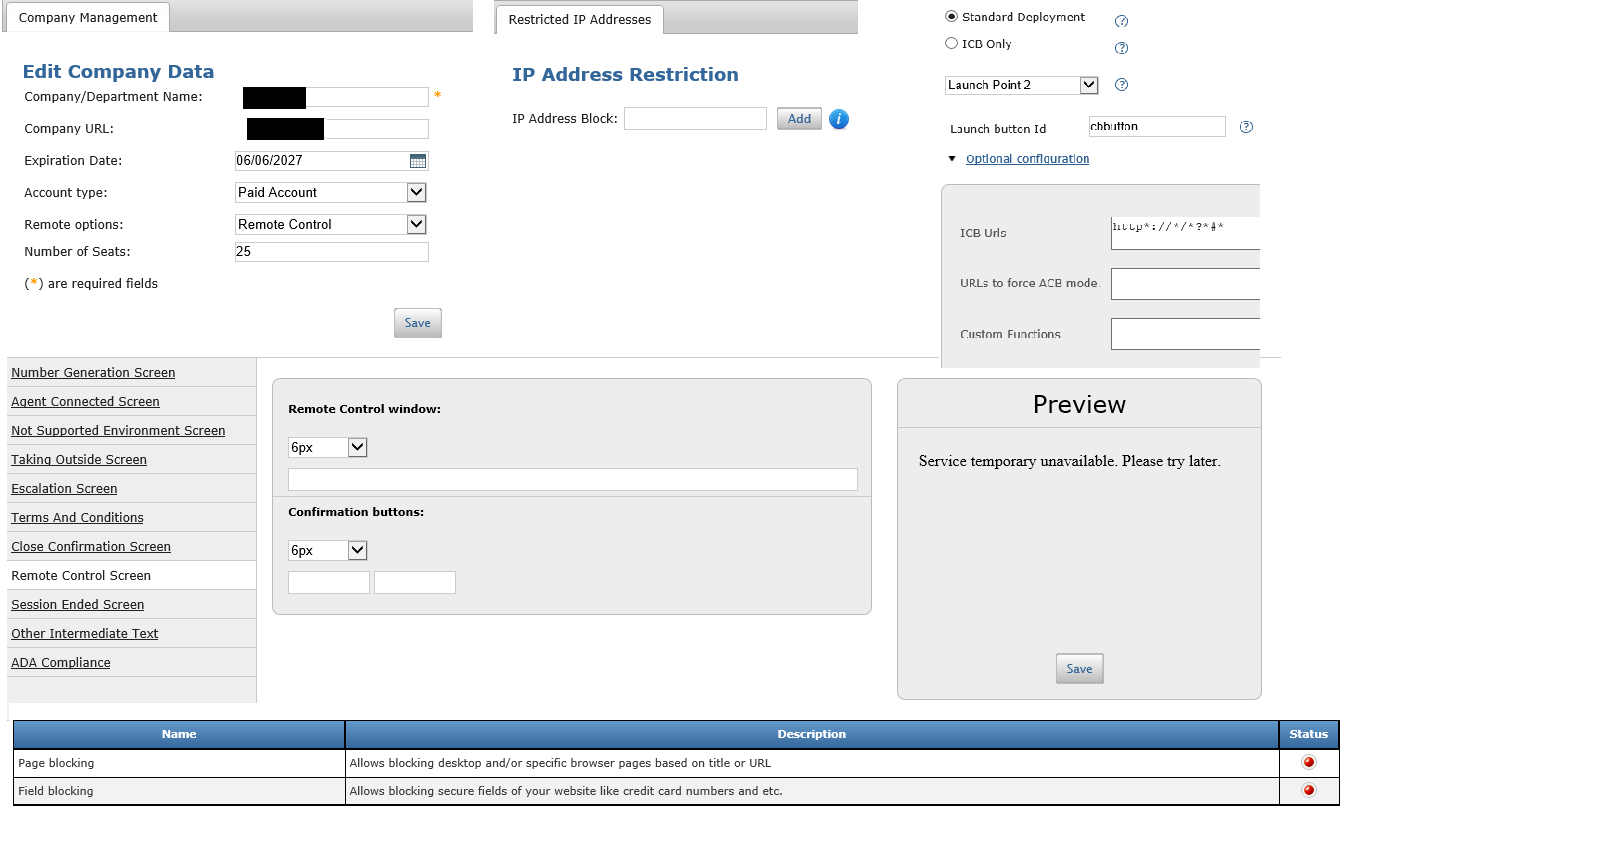This screenshot has height=860, width=1600.
Task: Switch to the Company Management tab
Action: pos(88,18)
